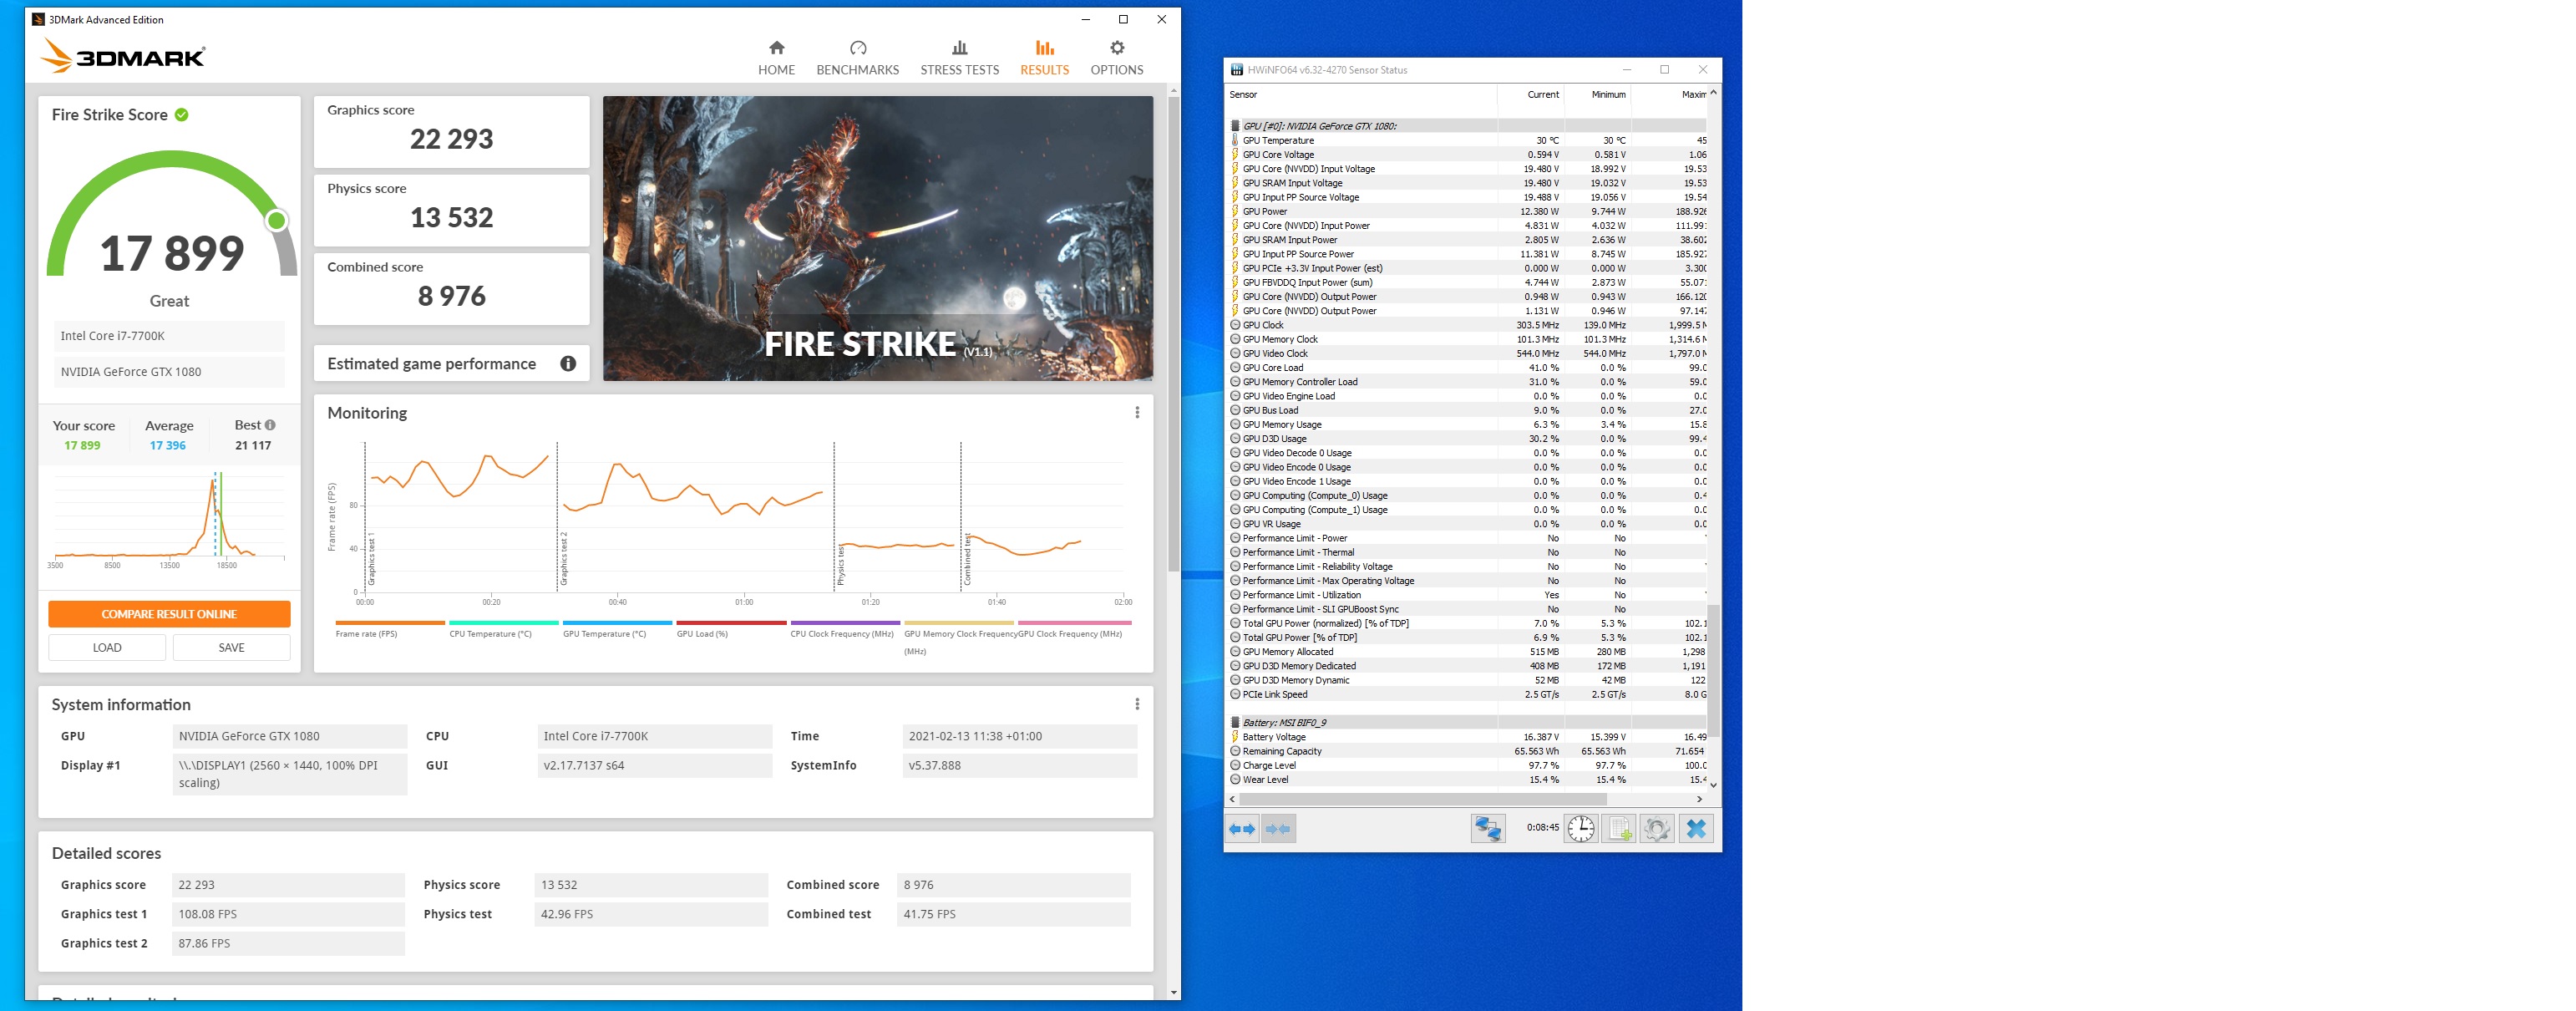Select Performance Limit - Utilization row
The width and height of the screenshot is (2576, 1011).
[x=1467, y=595]
